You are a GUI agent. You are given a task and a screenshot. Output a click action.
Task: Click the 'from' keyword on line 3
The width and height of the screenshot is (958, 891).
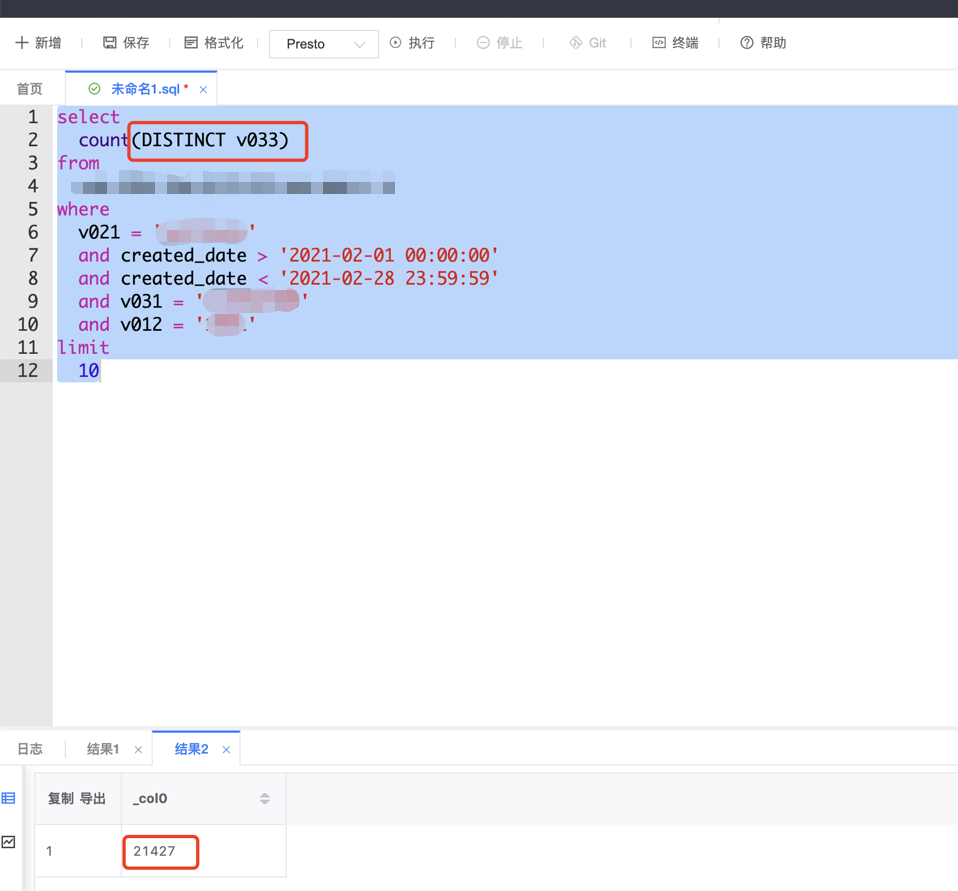click(78, 163)
